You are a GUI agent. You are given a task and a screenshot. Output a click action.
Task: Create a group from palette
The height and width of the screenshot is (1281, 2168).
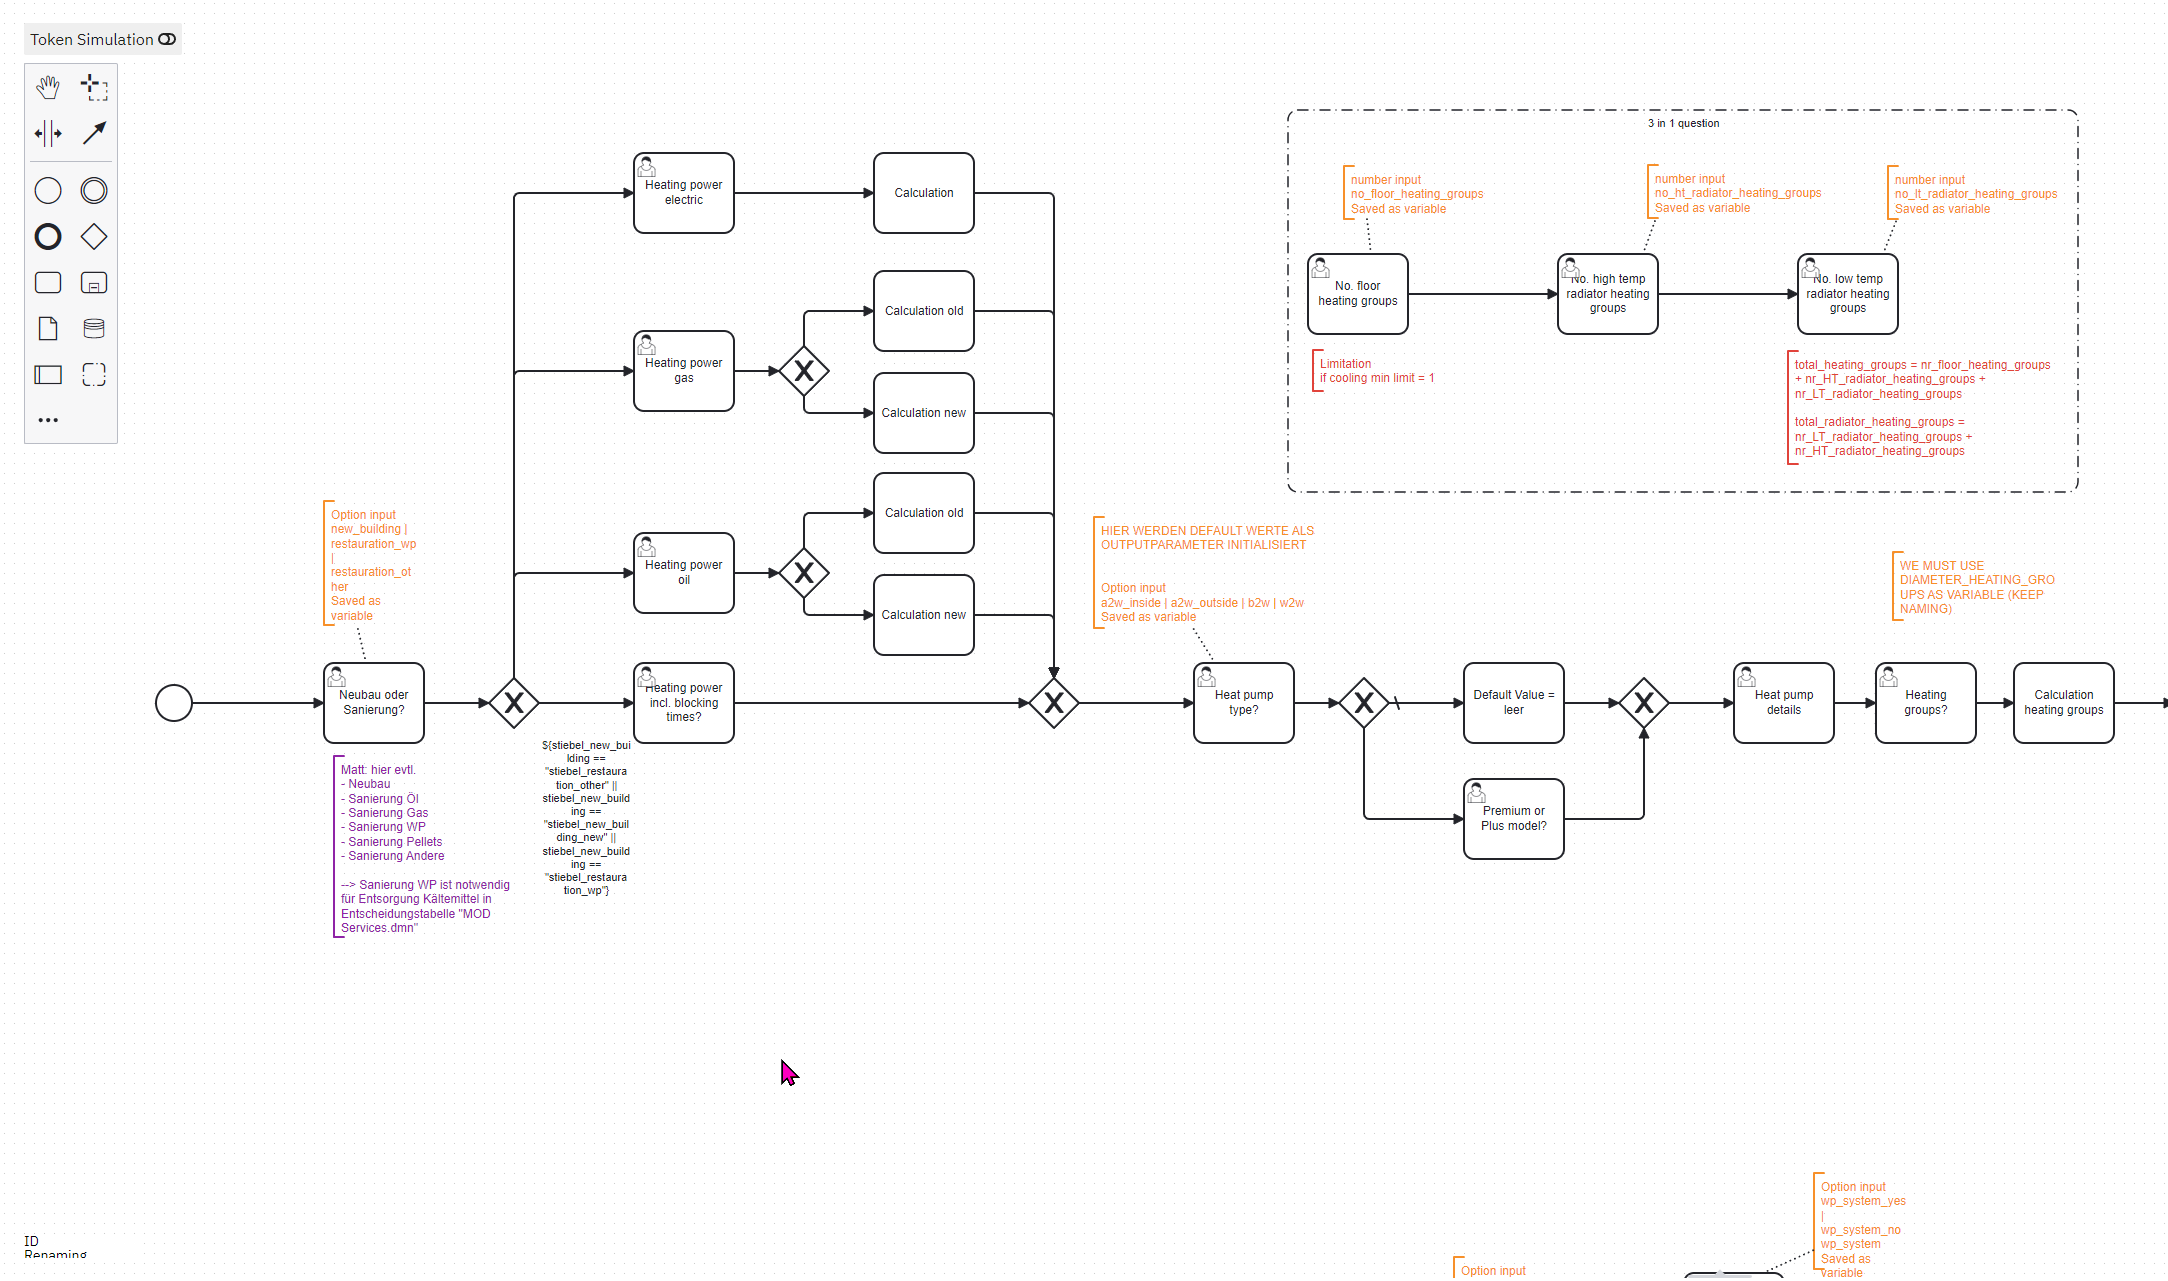click(94, 375)
